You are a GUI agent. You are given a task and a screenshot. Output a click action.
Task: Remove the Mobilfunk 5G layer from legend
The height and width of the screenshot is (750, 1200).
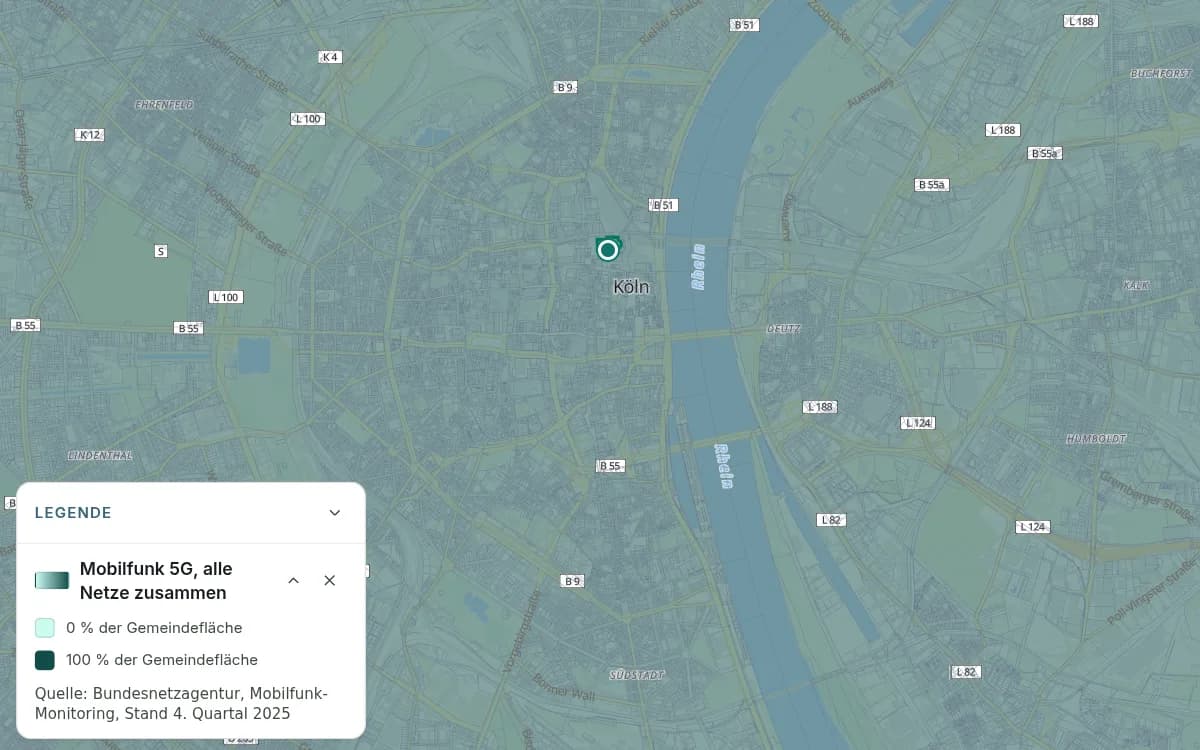tap(329, 581)
